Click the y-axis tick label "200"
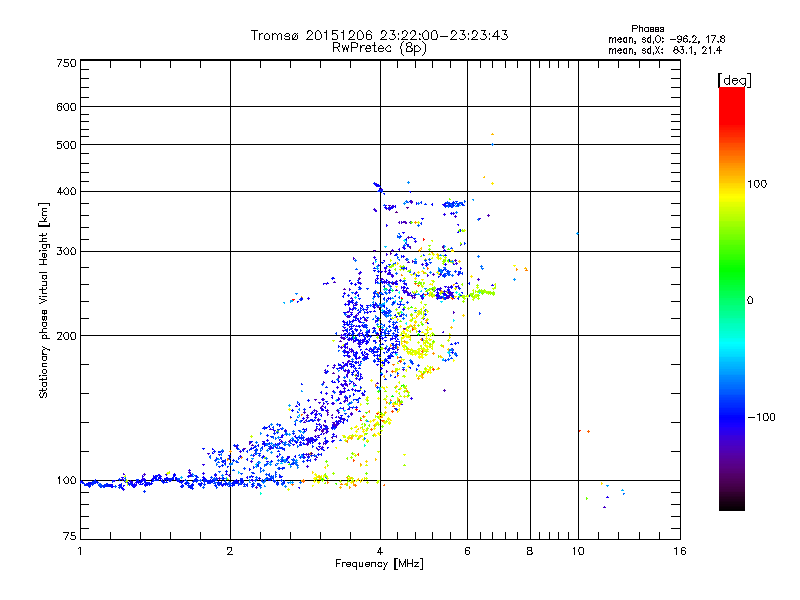This screenshot has height=600, width=800. click(x=67, y=336)
